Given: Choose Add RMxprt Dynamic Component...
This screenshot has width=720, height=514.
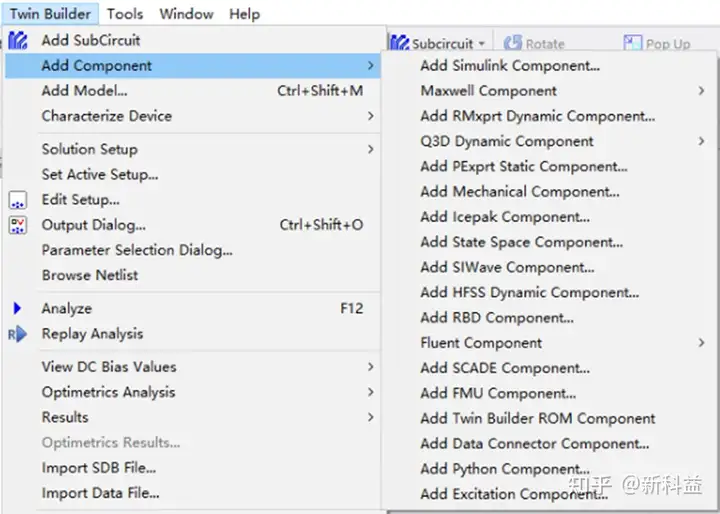Looking at the screenshot, I should click(550, 116).
